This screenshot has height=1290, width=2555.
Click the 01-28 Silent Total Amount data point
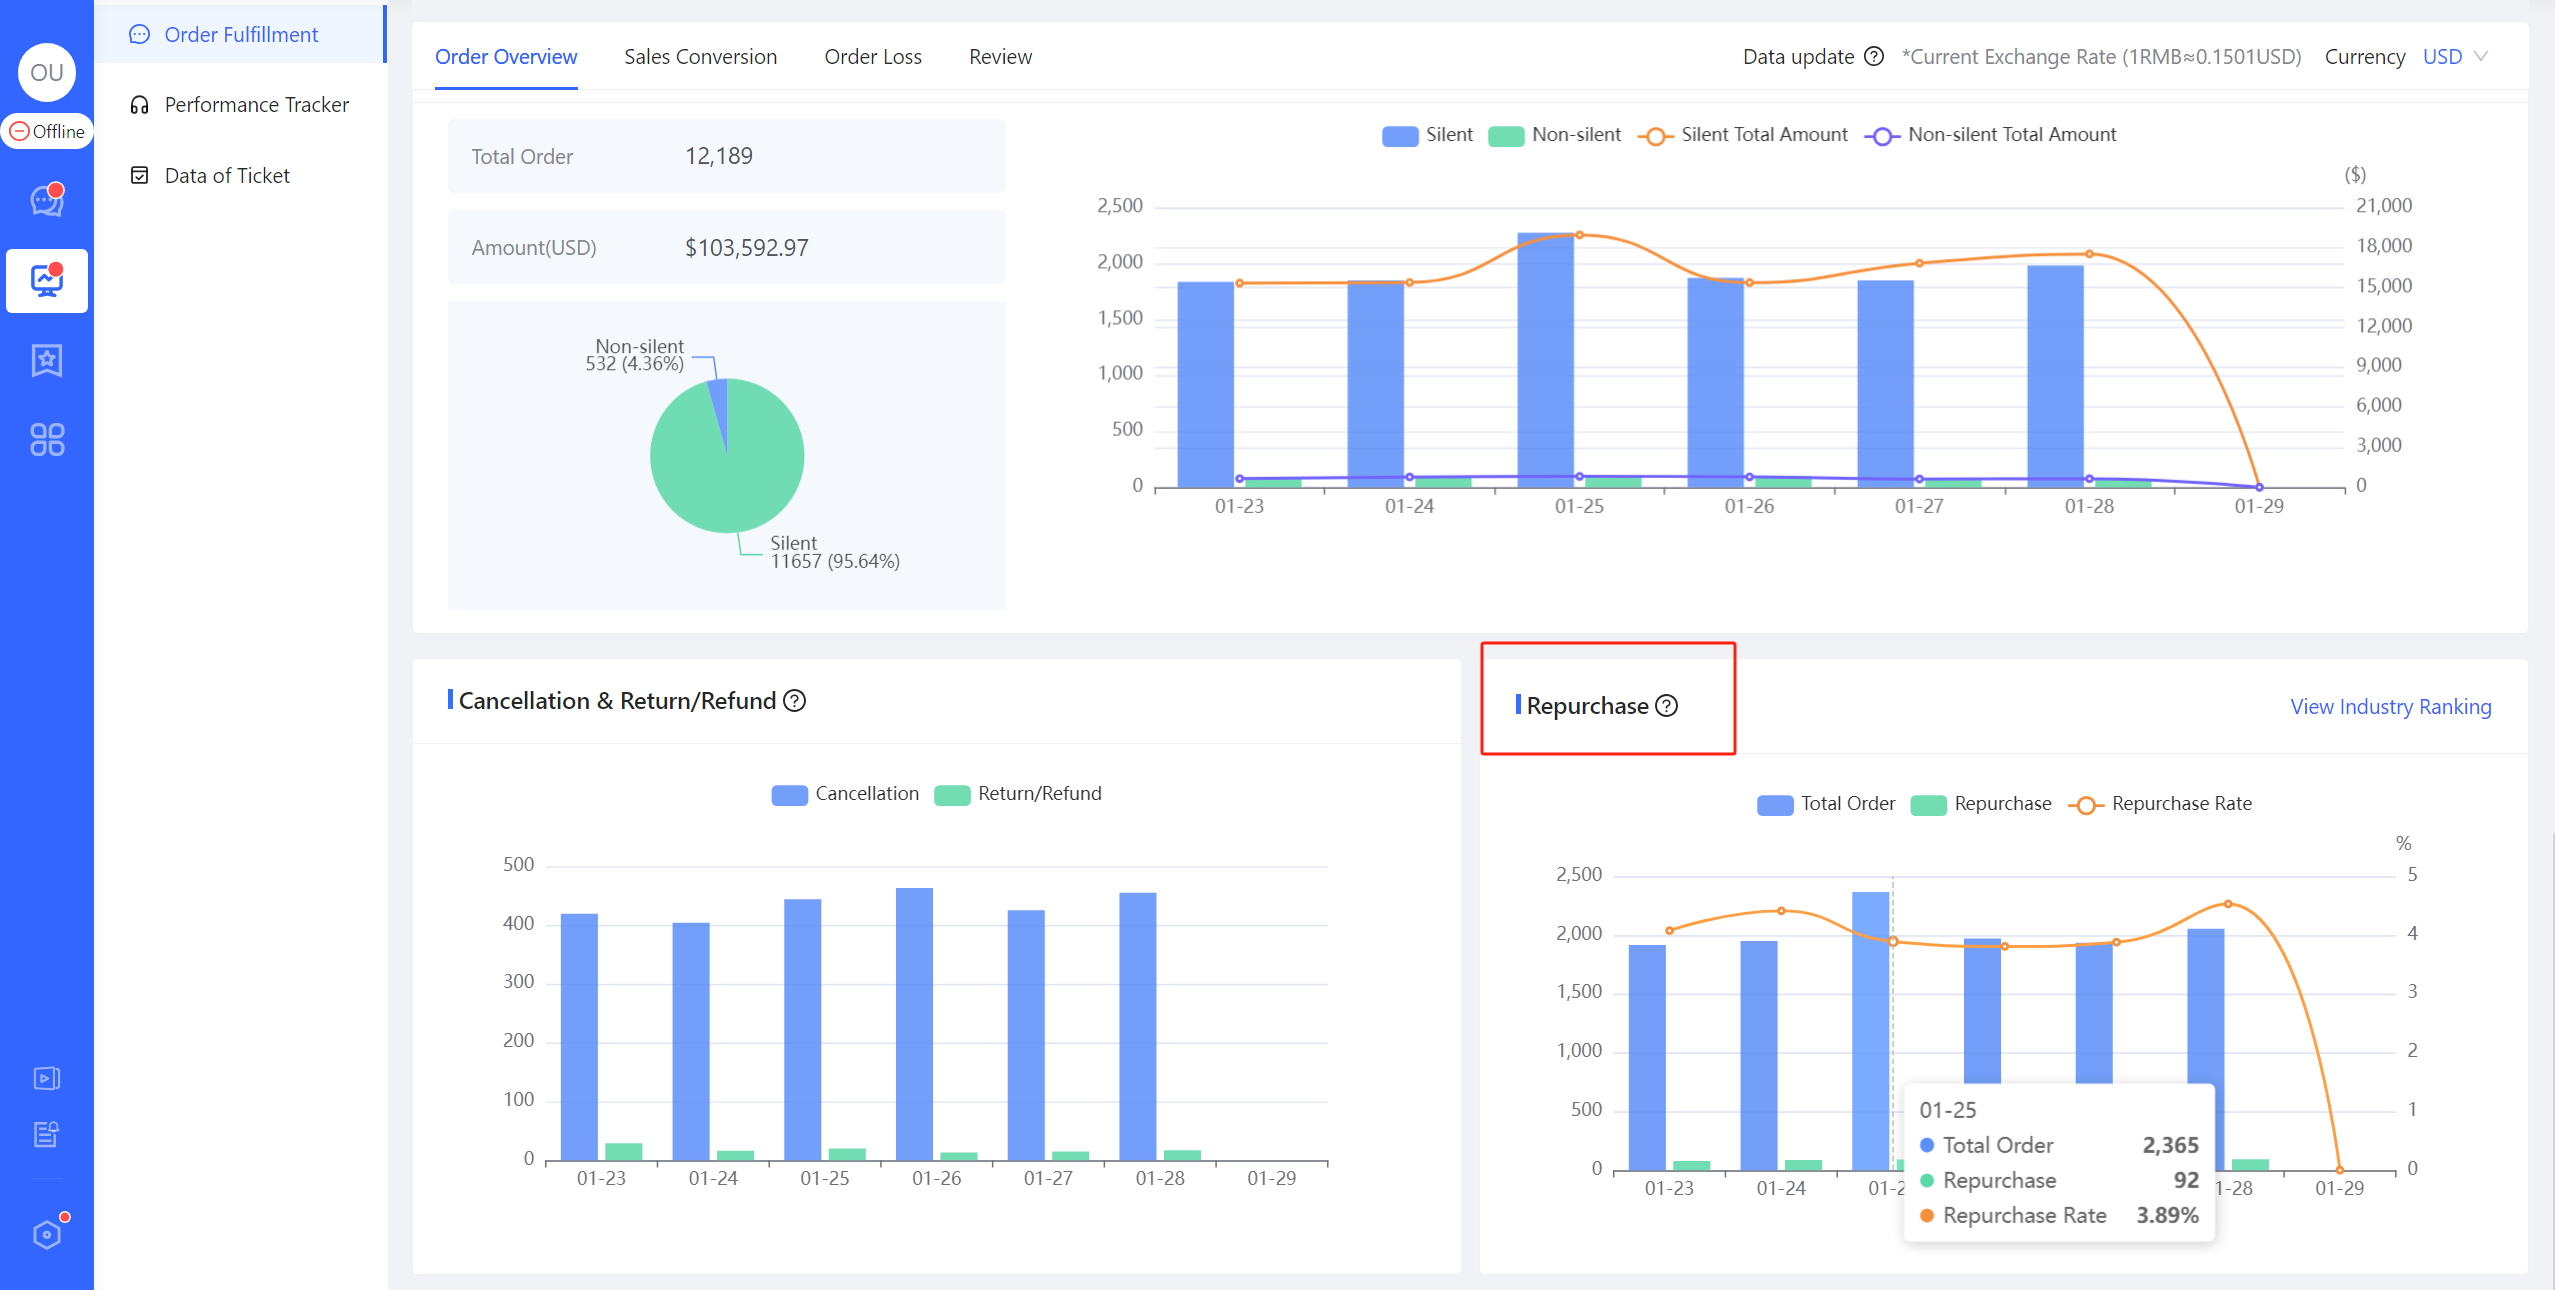pyautogui.click(x=2089, y=254)
